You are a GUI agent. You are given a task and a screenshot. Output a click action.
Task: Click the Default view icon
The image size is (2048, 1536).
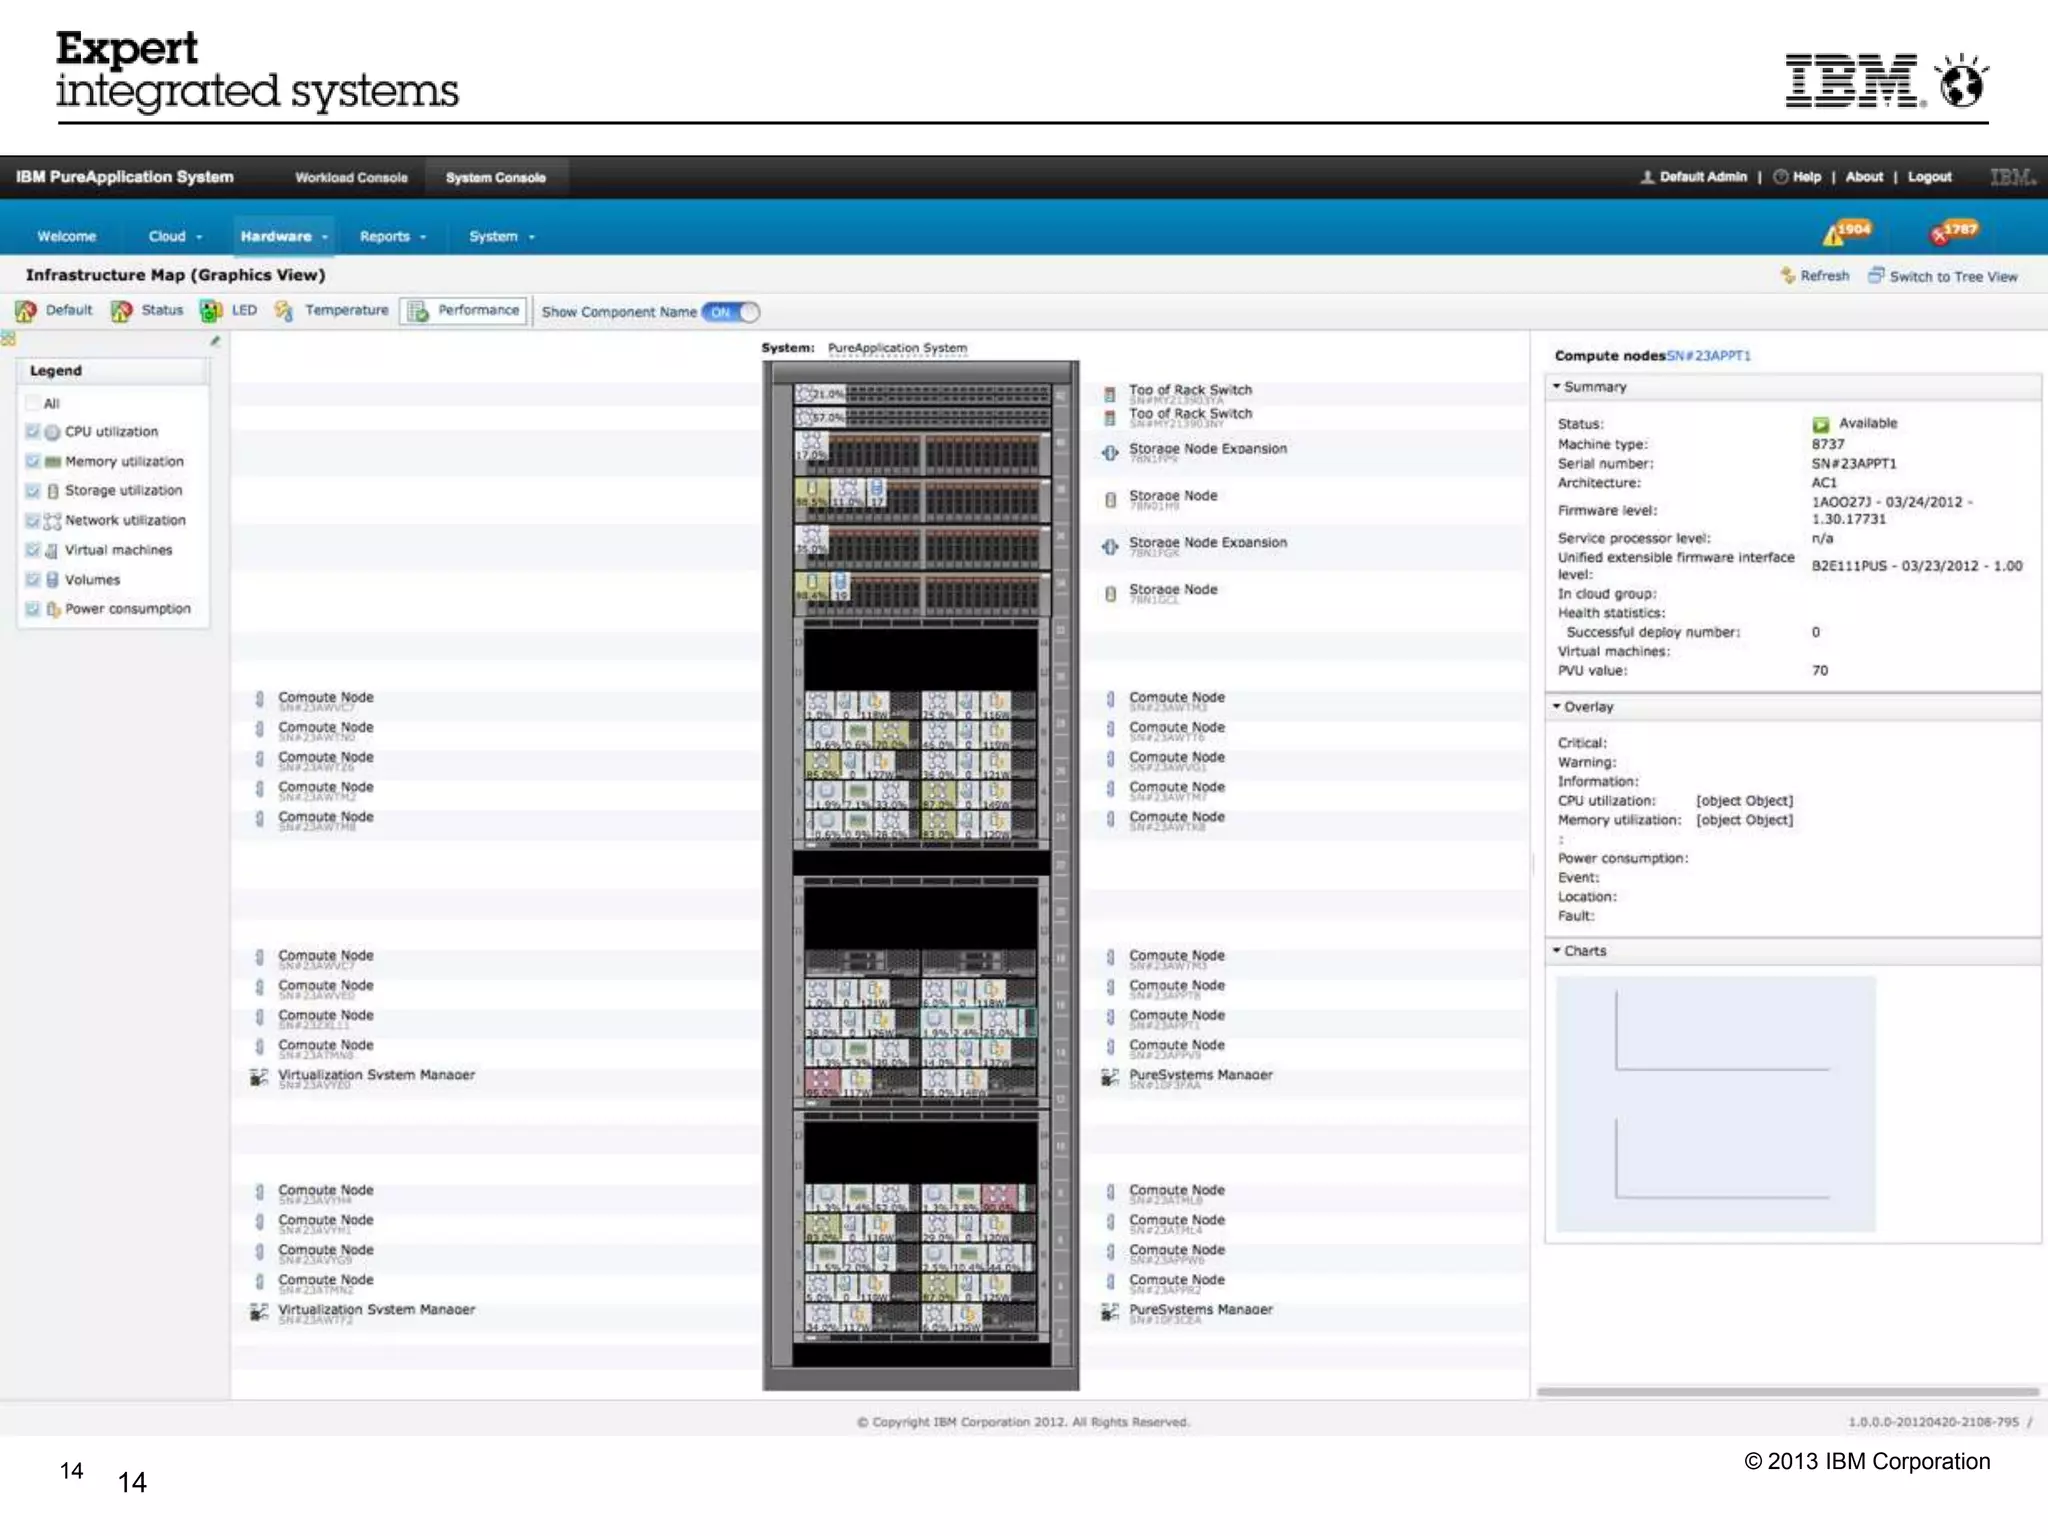coord(26,311)
